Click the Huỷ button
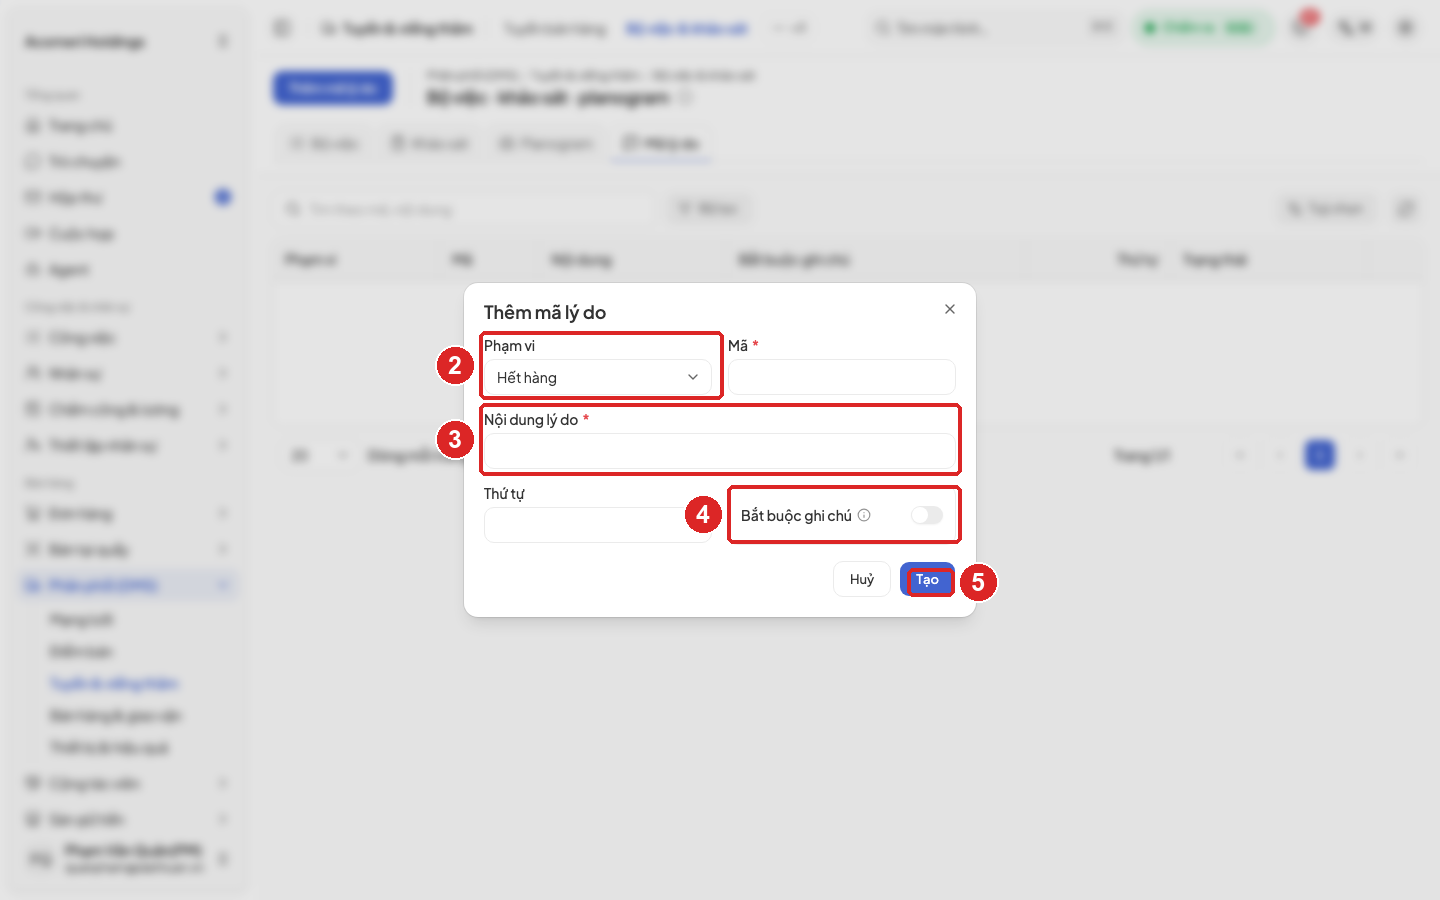 pos(862,580)
